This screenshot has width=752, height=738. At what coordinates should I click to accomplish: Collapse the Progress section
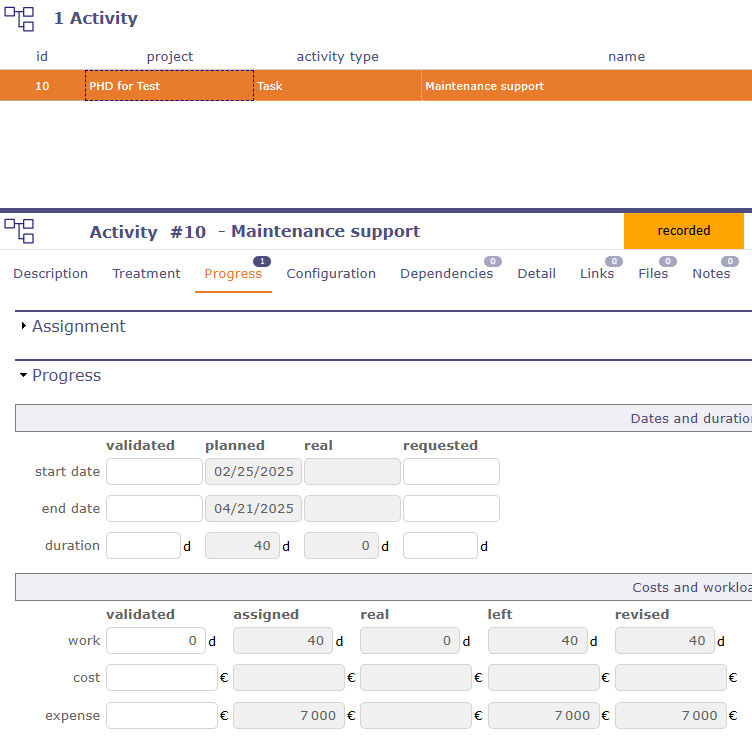(66, 376)
